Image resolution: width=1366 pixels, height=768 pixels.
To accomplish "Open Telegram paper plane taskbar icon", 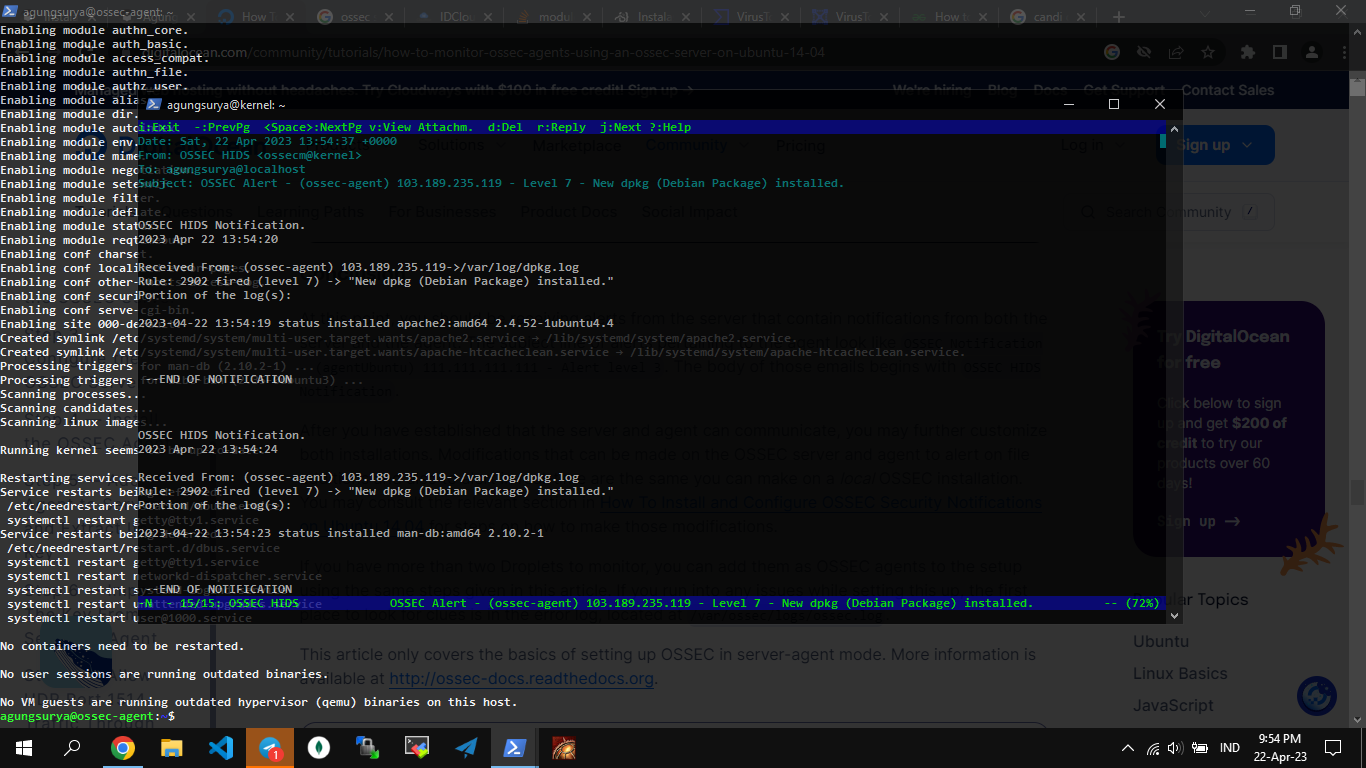I will click(466, 747).
